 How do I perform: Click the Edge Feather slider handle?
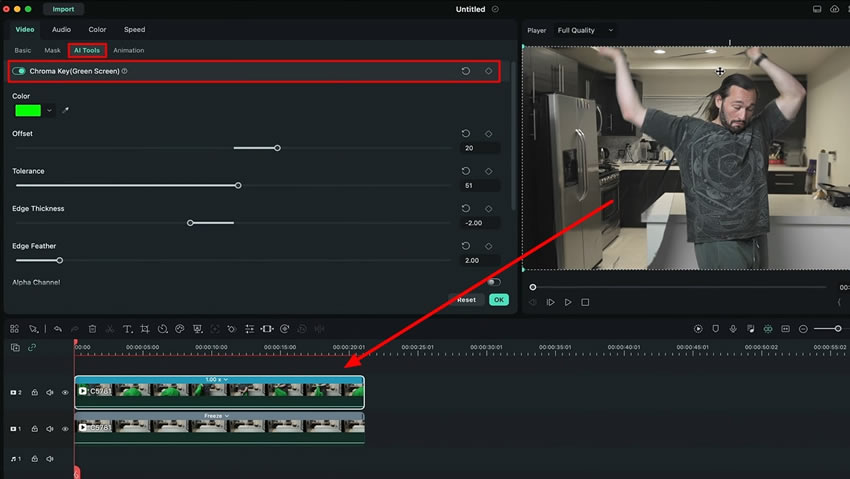click(60, 261)
